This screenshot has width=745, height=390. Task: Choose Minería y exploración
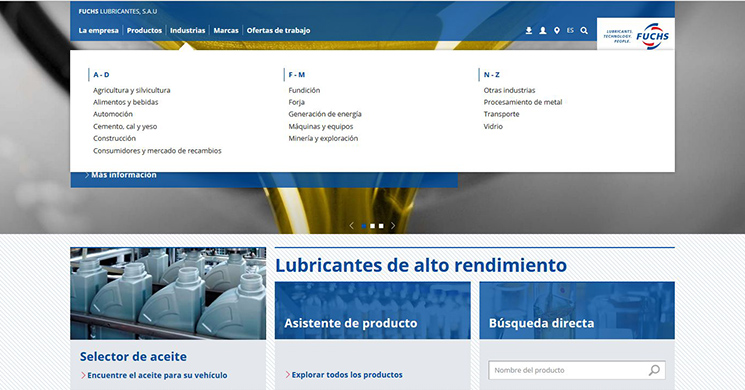pyautogui.click(x=323, y=138)
